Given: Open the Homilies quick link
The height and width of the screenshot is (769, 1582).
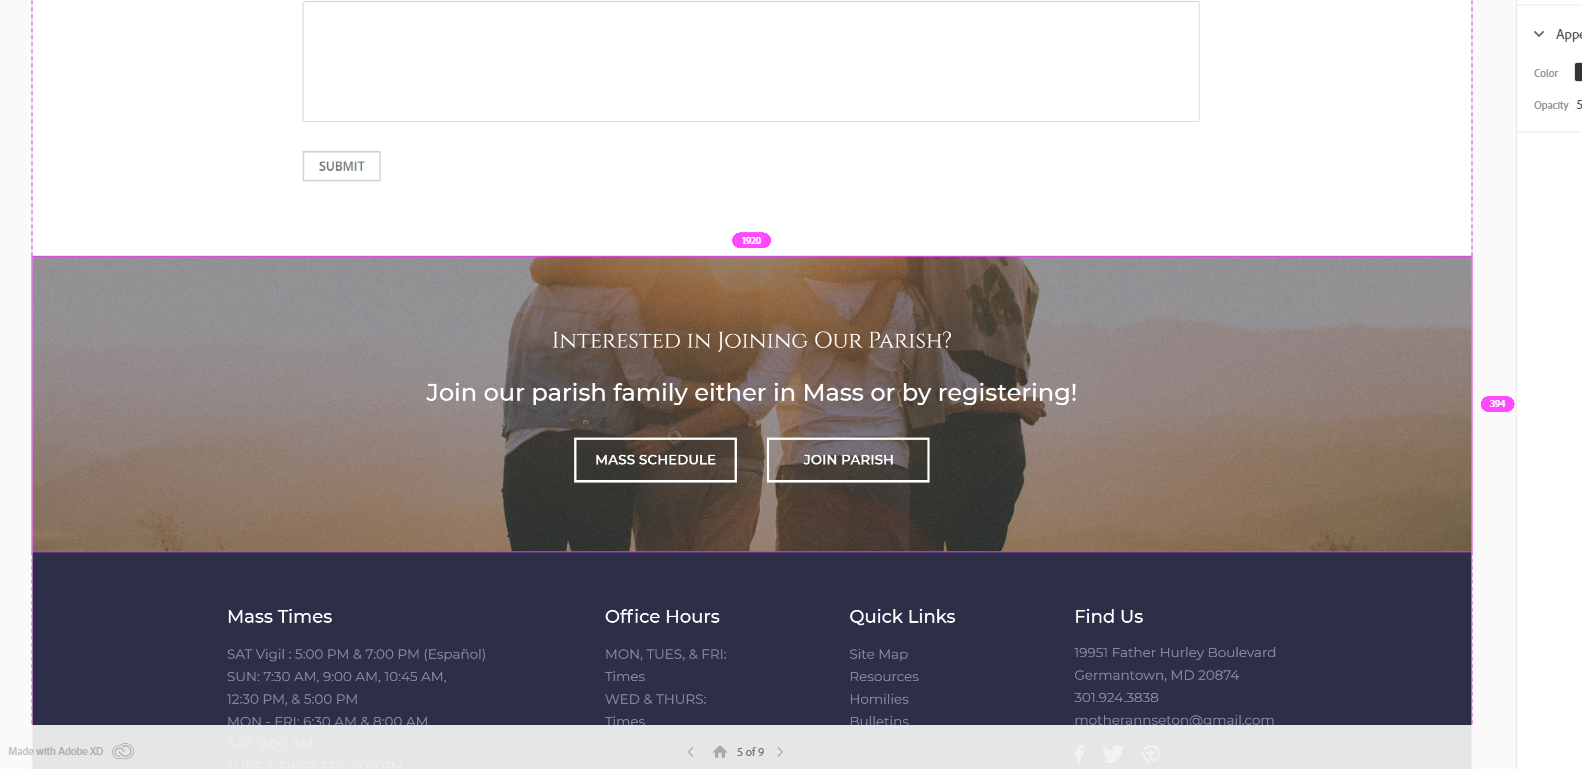Looking at the screenshot, I should (x=879, y=699).
